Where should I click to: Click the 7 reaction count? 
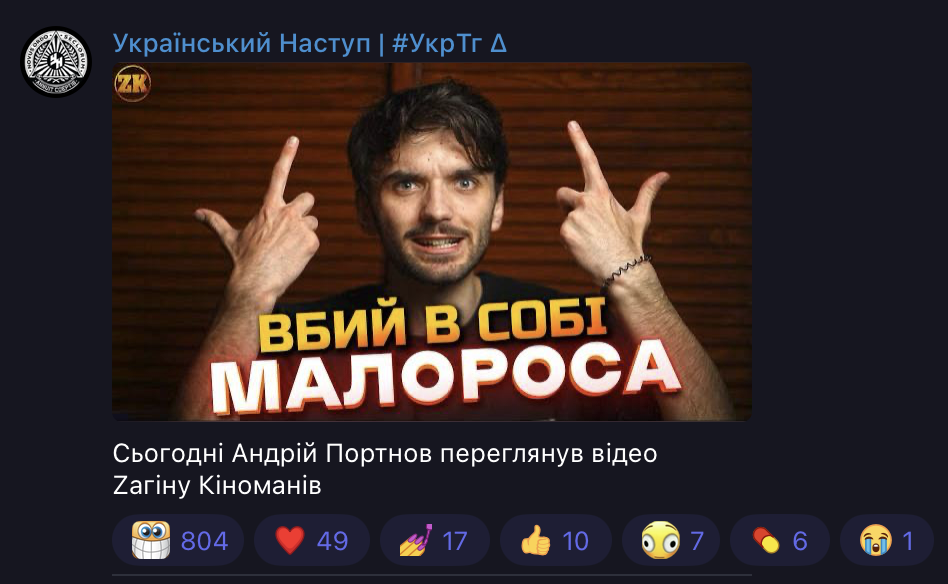[x=697, y=541]
